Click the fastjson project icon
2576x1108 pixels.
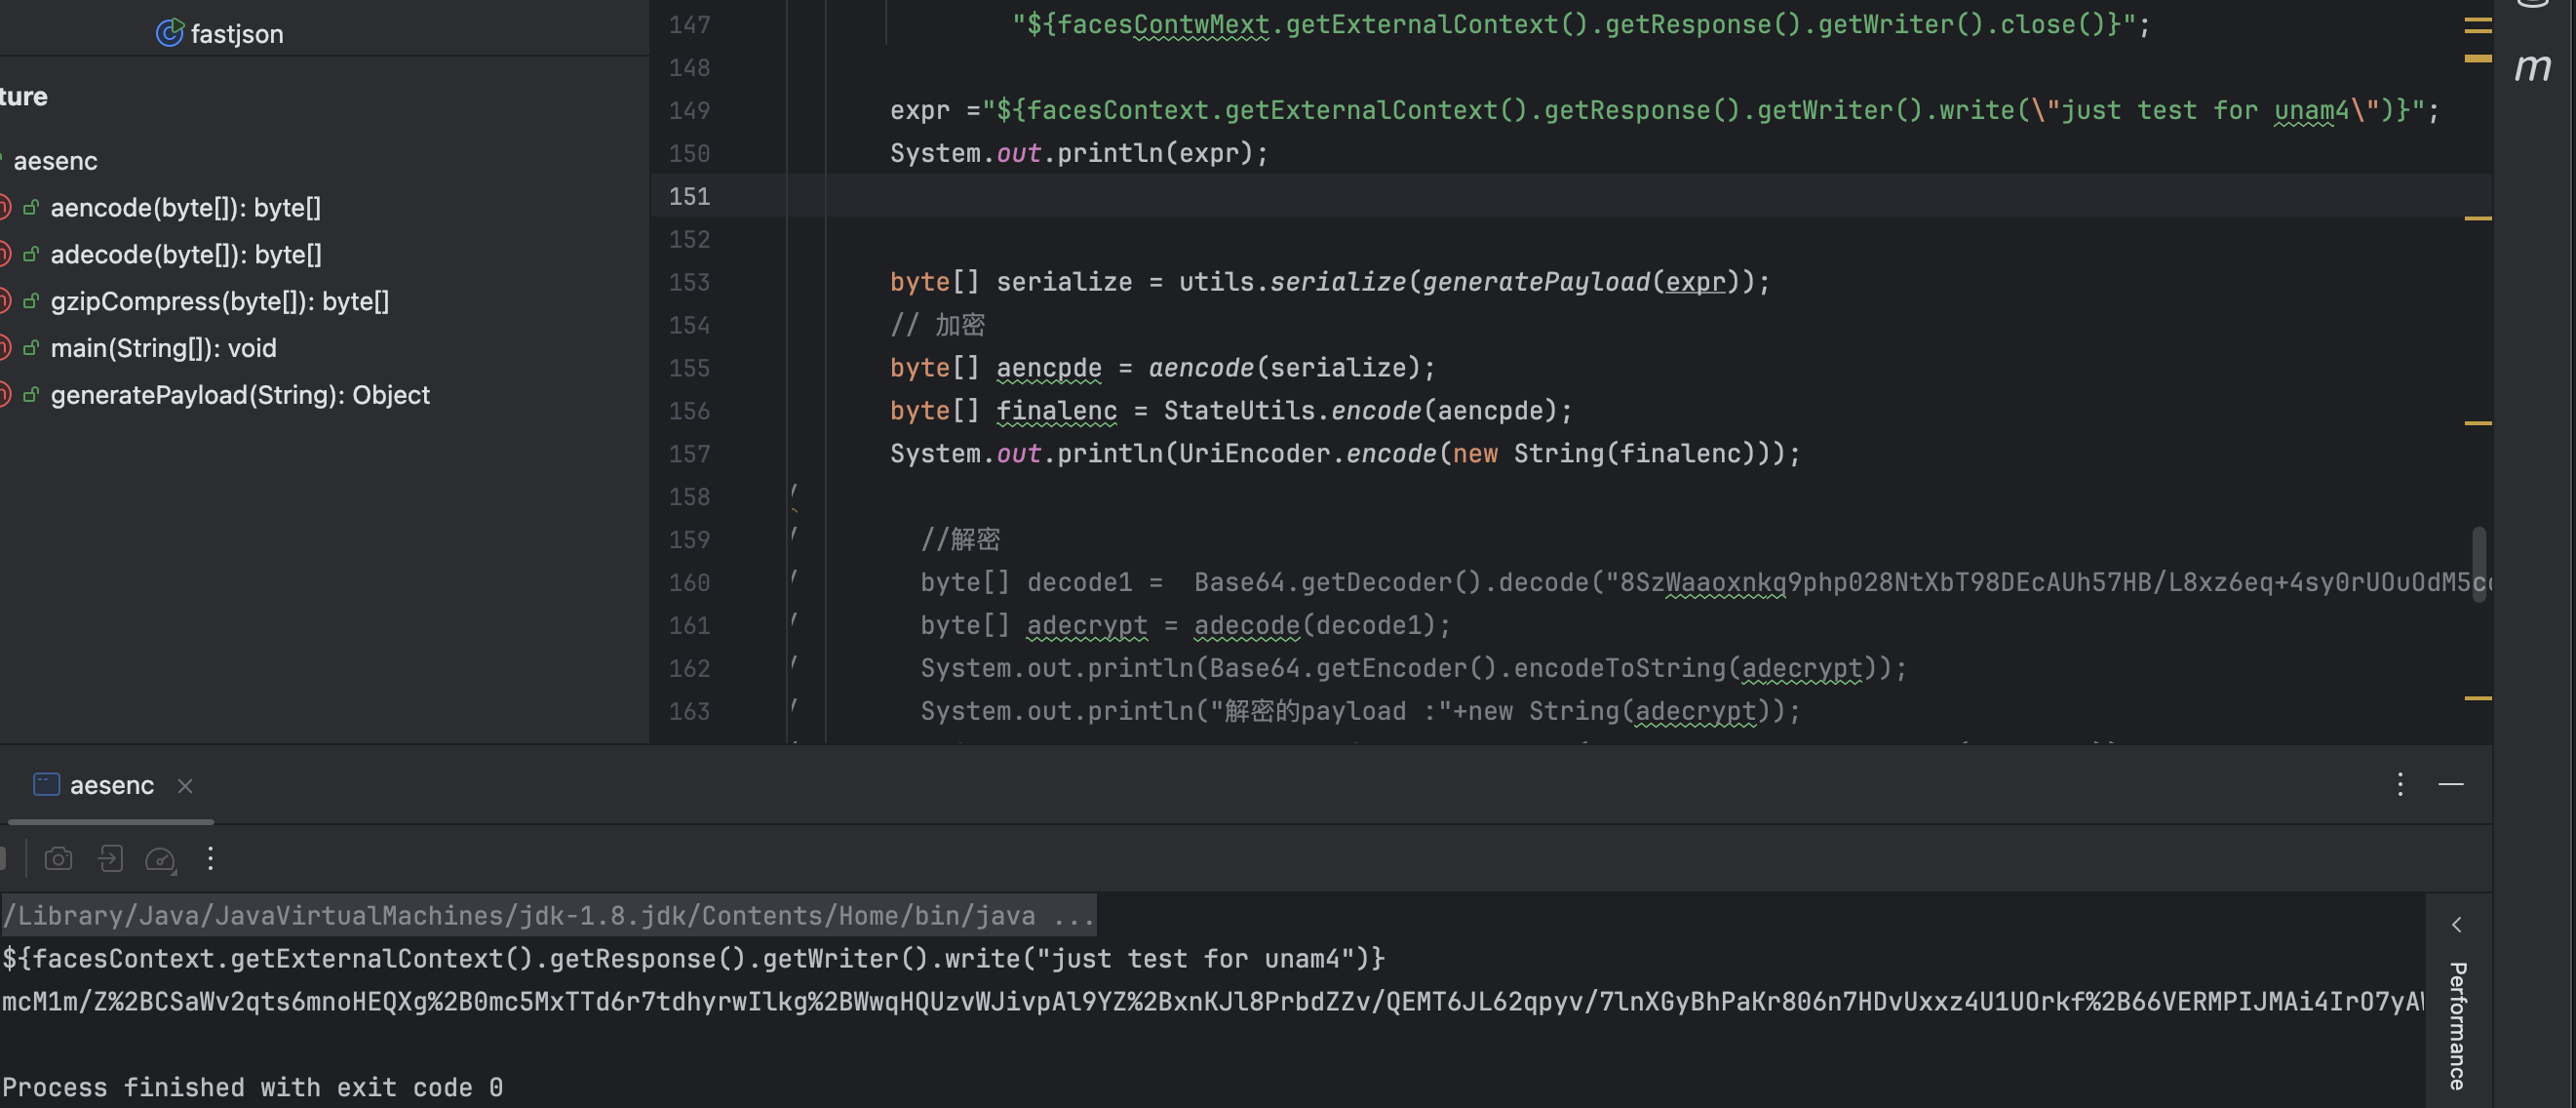[x=169, y=33]
